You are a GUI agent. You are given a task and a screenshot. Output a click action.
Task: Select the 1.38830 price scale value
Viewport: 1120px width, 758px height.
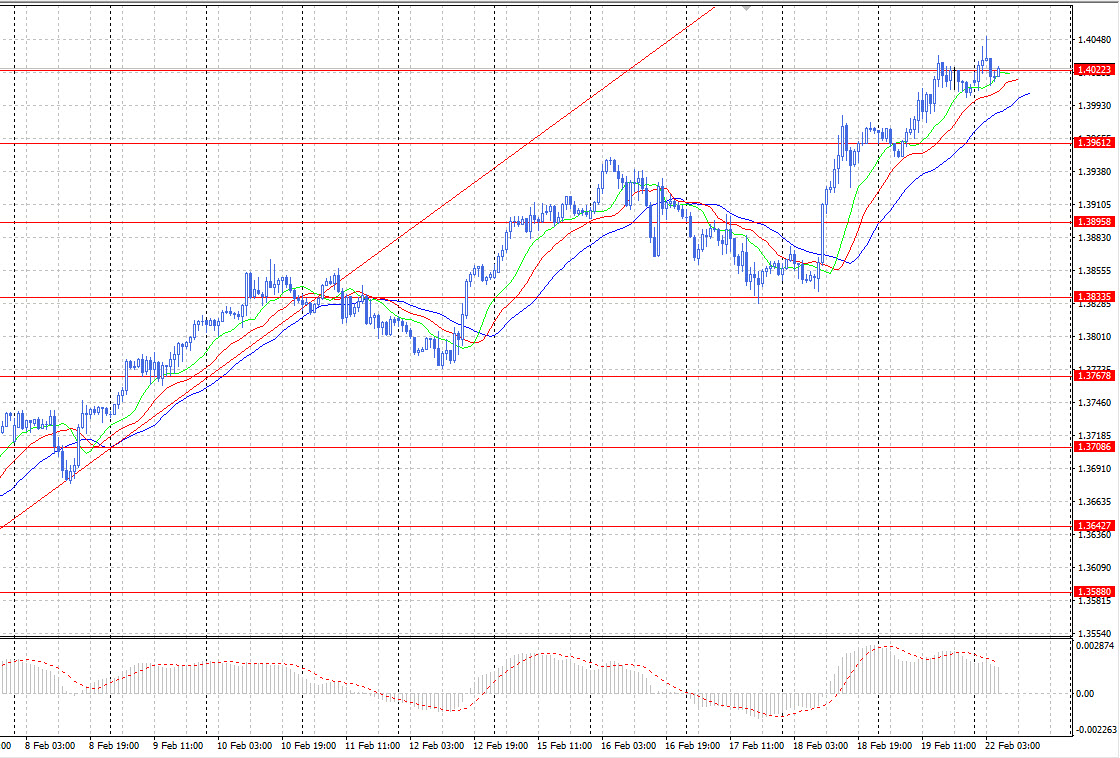[1094, 238]
